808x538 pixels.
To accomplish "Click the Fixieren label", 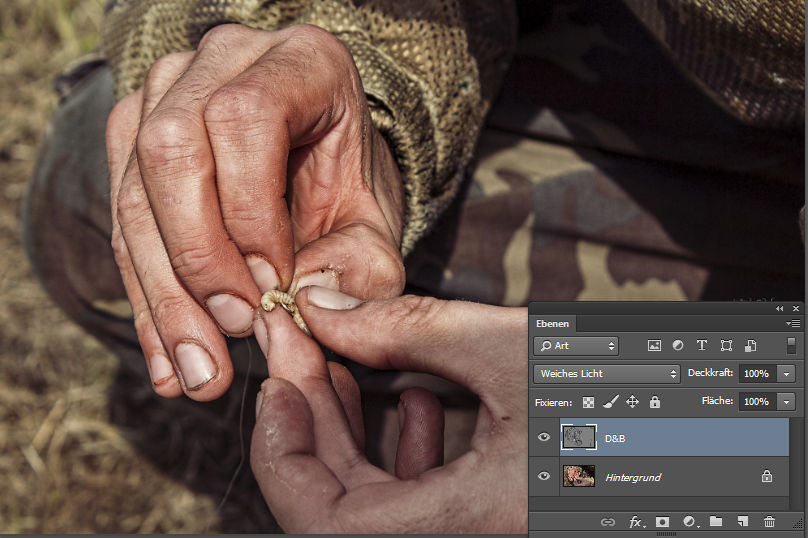I will pos(553,402).
